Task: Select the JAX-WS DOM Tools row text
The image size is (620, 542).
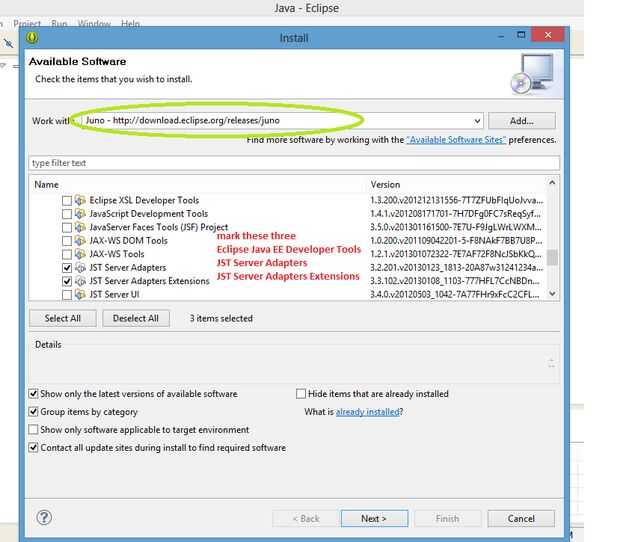Action: [128, 241]
